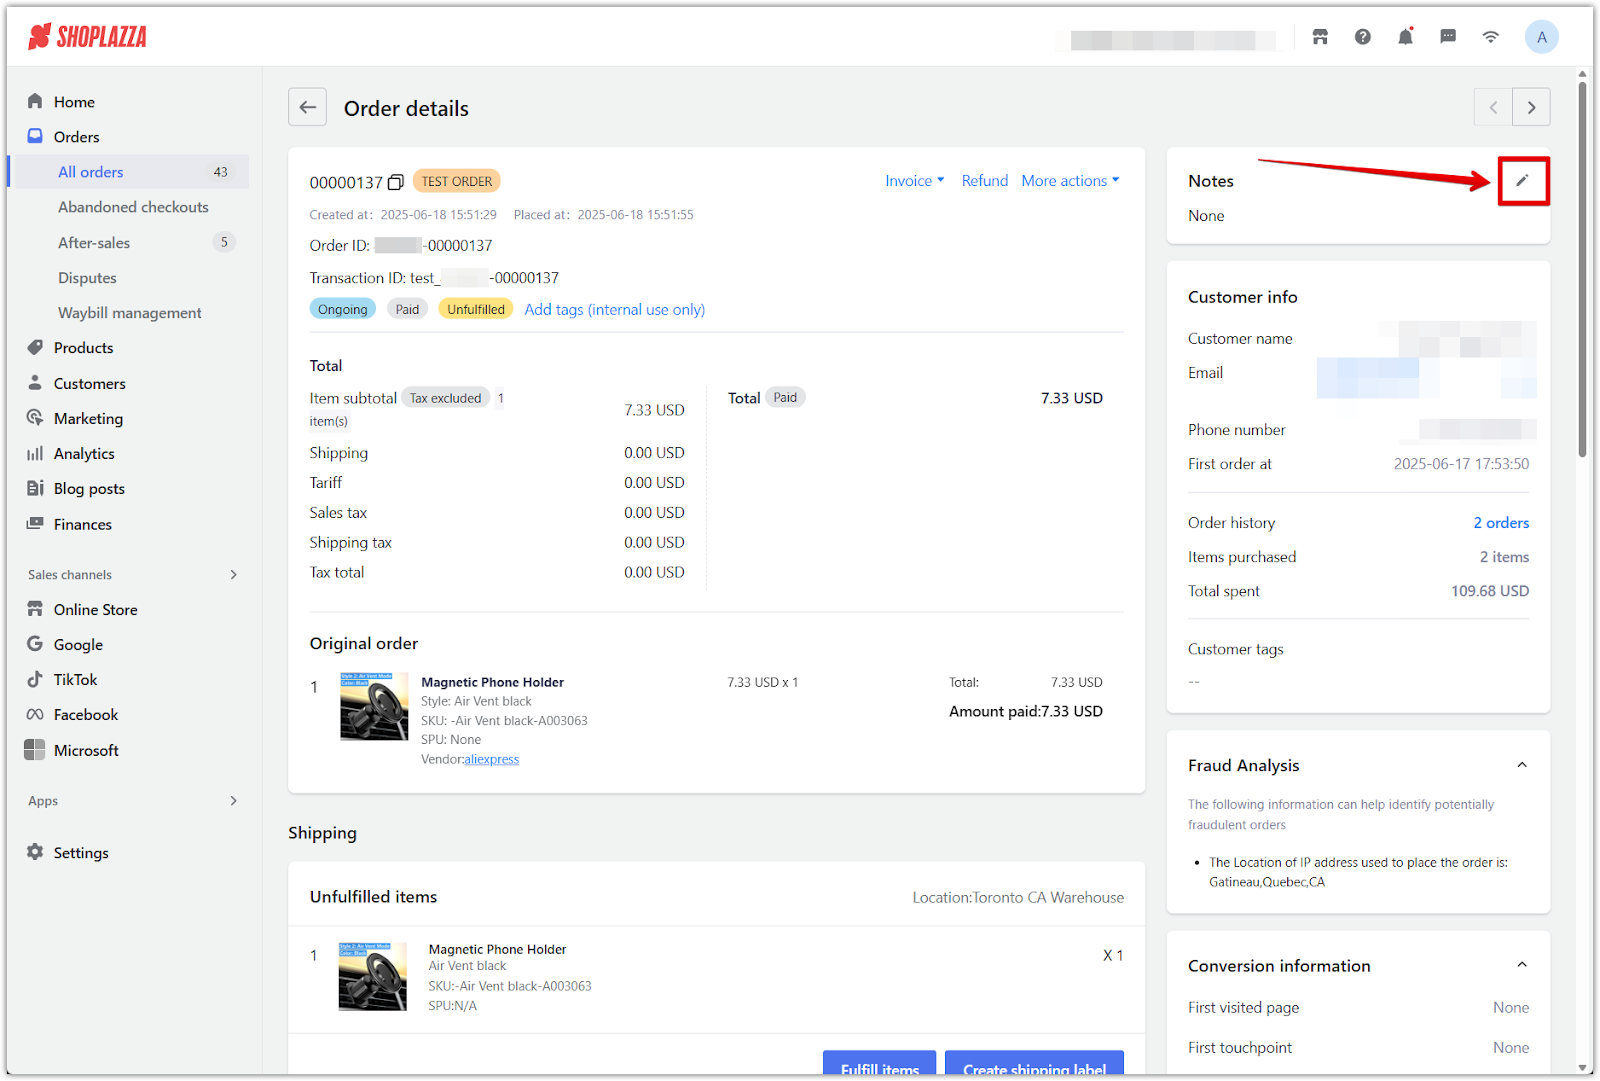
Task: Click the page vertical scrollbar
Action: click(1582, 268)
